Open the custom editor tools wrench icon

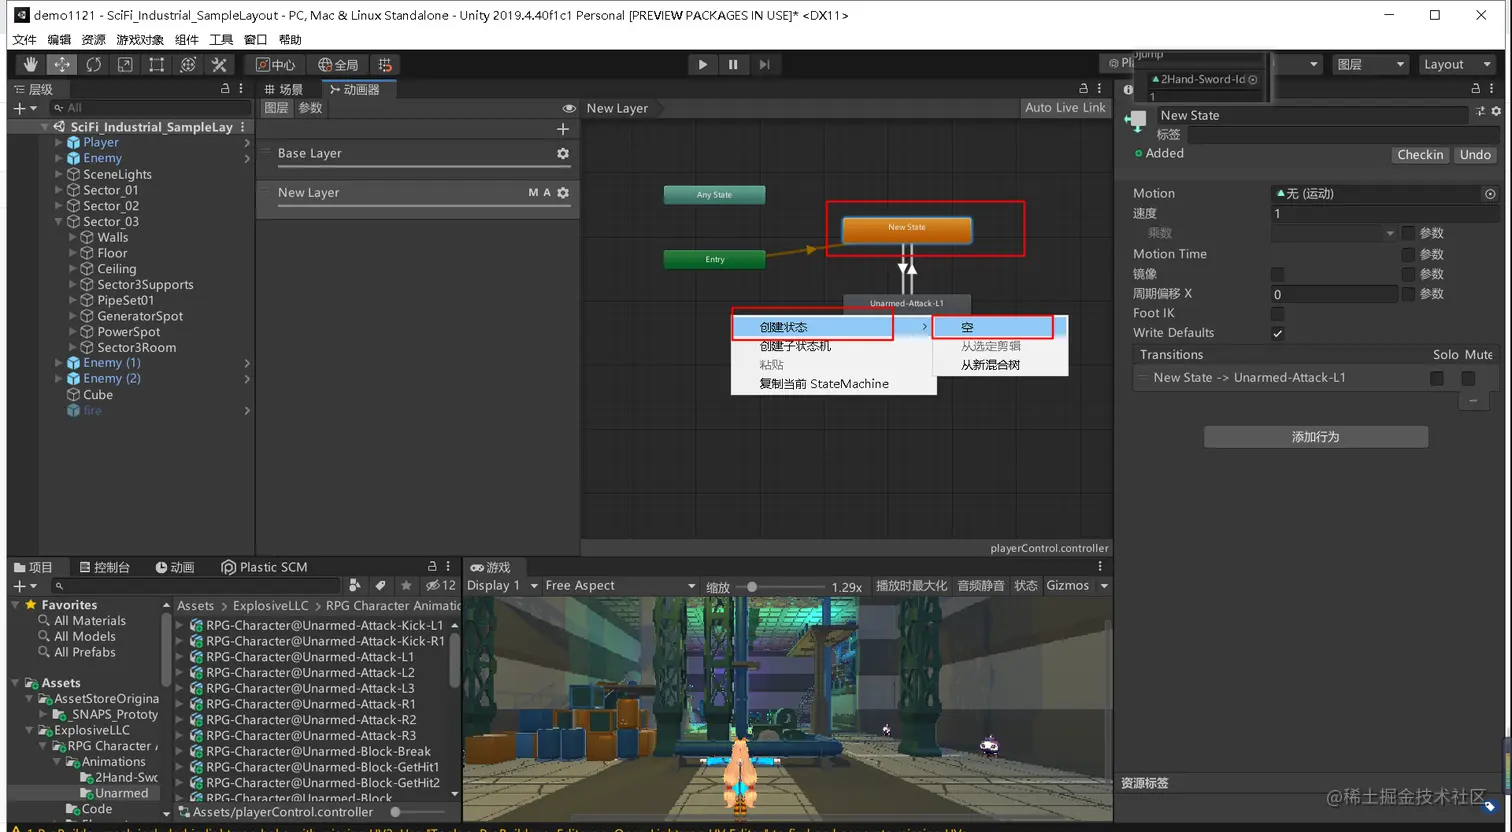(x=219, y=64)
